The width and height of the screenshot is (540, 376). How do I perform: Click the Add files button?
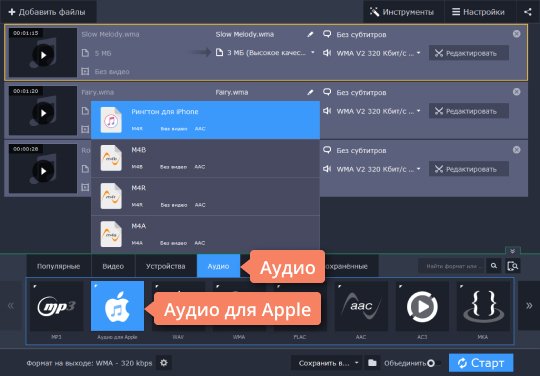(x=47, y=12)
